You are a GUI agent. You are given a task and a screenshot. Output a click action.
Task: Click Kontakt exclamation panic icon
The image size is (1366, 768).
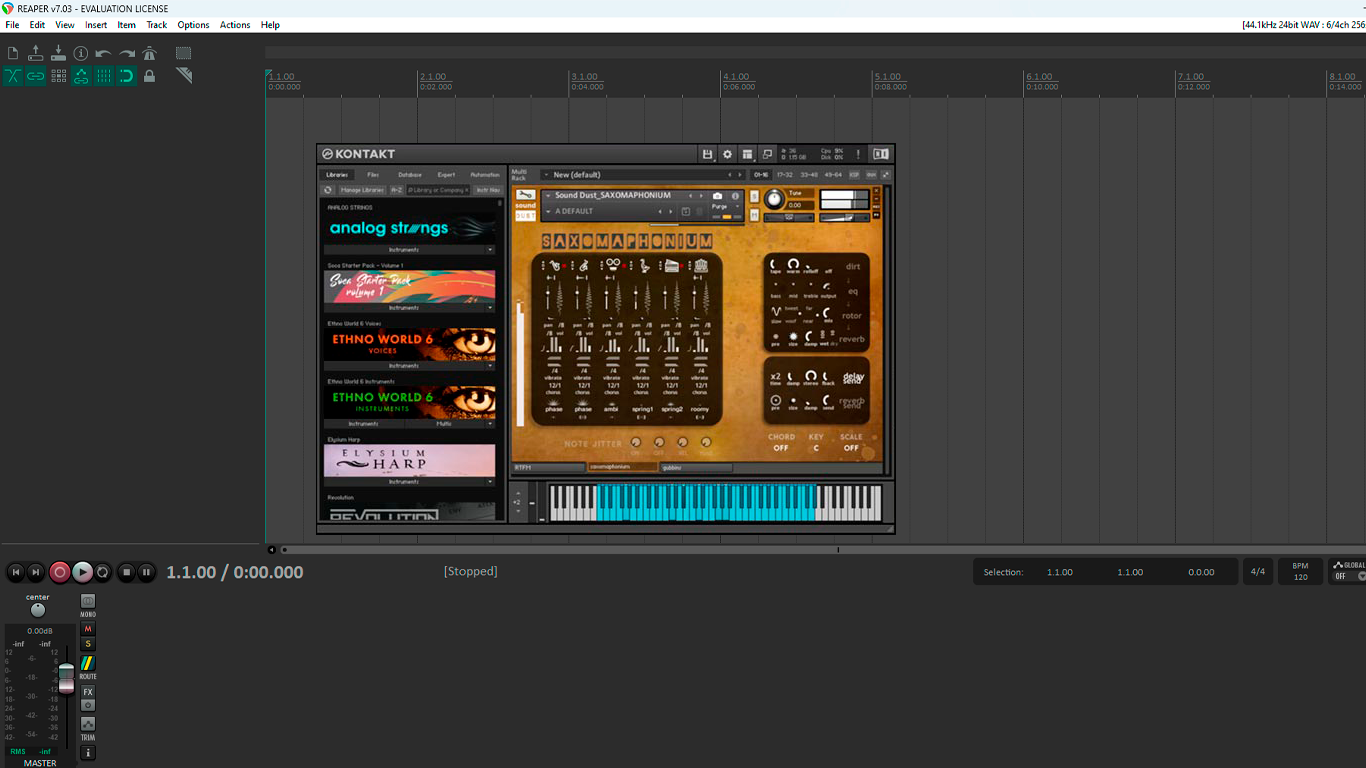pyautogui.click(x=857, y=154)
